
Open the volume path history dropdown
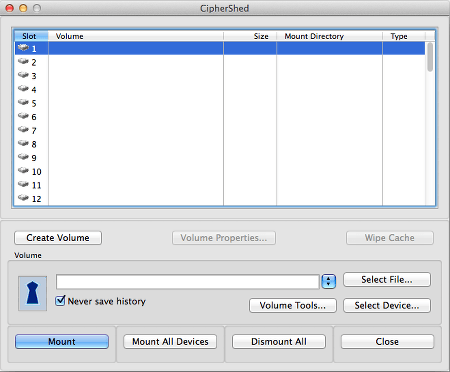(329, 281)
